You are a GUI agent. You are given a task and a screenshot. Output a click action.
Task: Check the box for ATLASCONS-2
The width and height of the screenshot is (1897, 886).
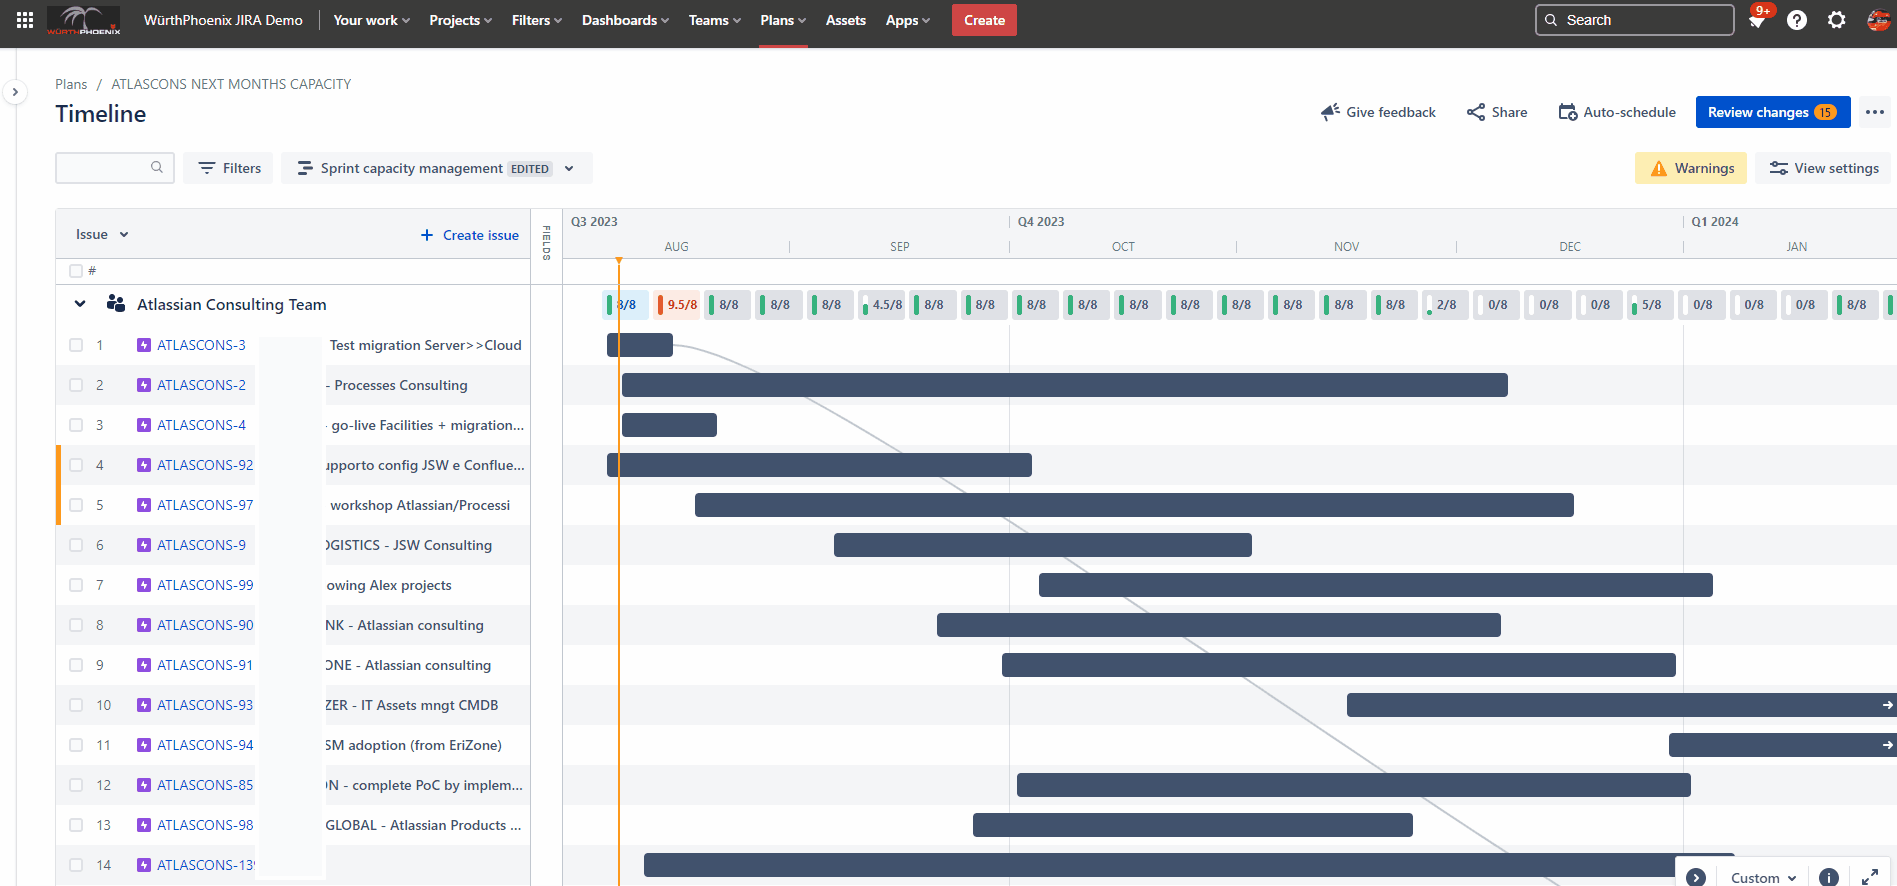tap(76, 385)
